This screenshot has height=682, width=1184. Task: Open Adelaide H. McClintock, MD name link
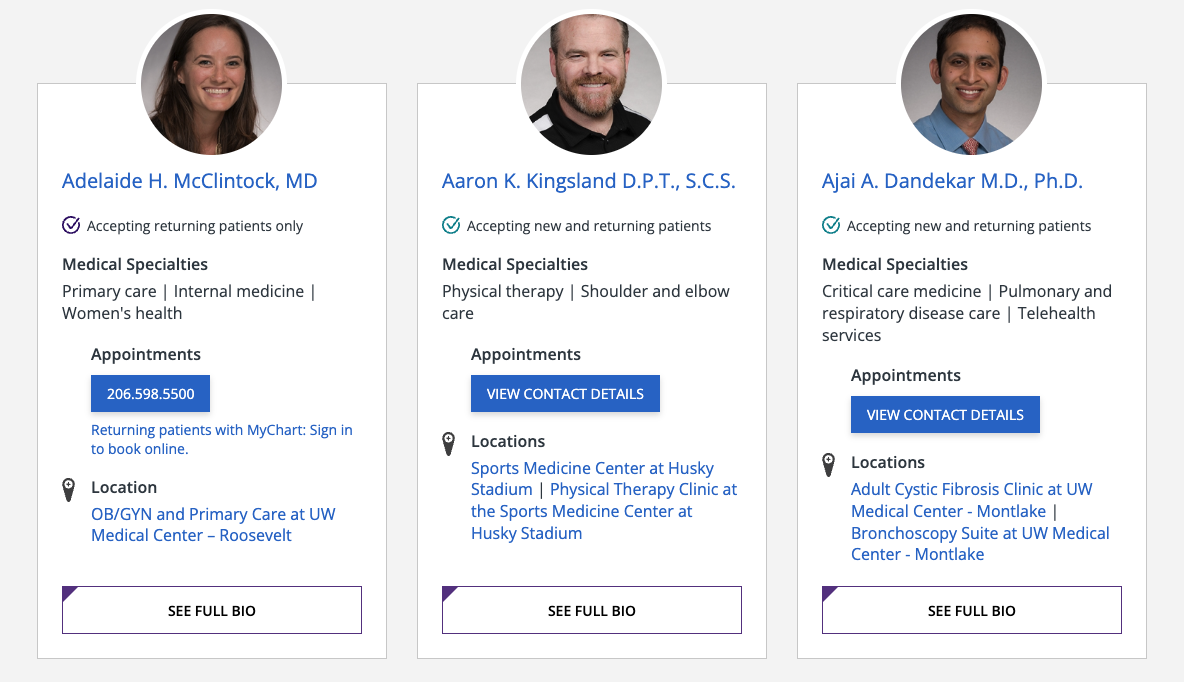[x=190, y=181]
